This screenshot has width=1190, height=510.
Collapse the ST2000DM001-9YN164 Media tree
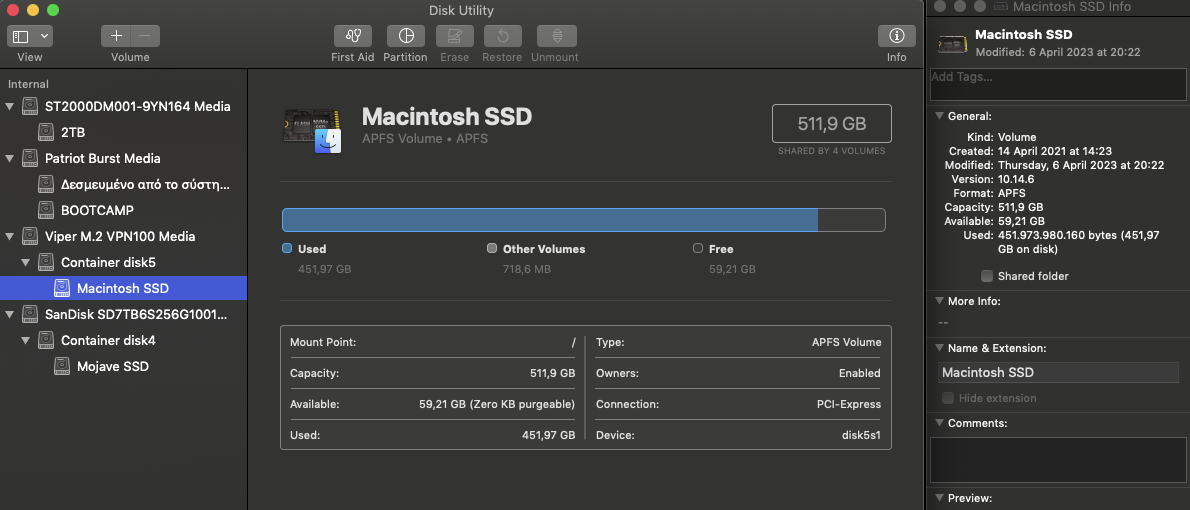click(x=9, y=107)
